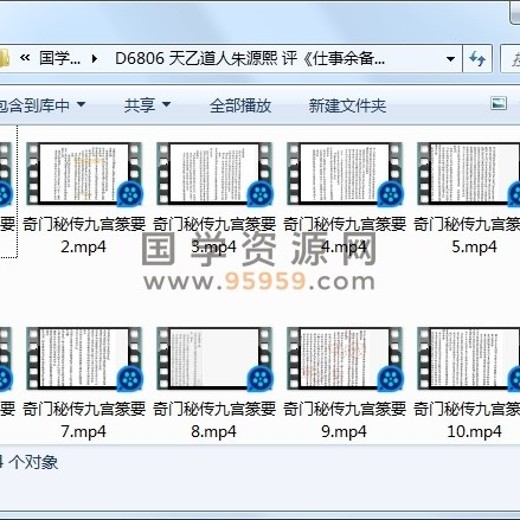The image size is (520, 520).
Task: Select thumbnail of 奇门秘传九宫篆要5.mp4
Action: click(468, 174)
